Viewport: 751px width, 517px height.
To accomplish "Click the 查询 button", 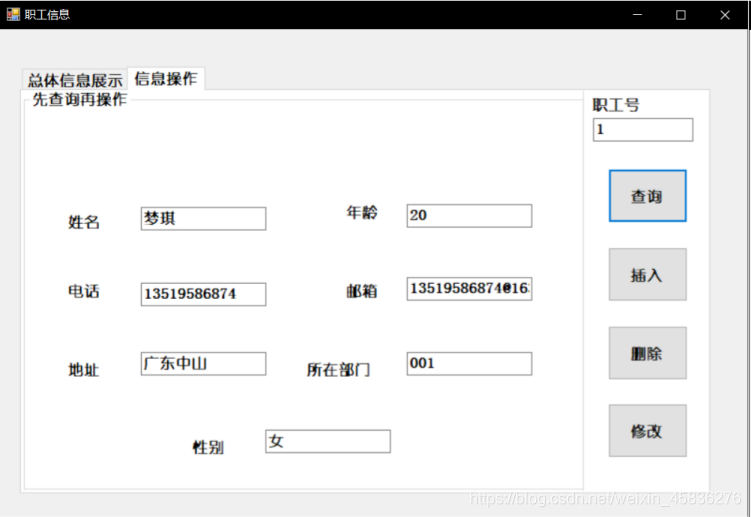I will (x=648, y=196).
